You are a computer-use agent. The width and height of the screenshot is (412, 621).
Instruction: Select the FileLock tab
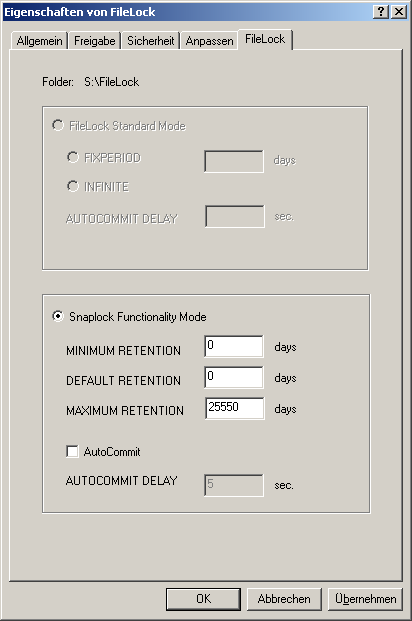coord(265,39)
